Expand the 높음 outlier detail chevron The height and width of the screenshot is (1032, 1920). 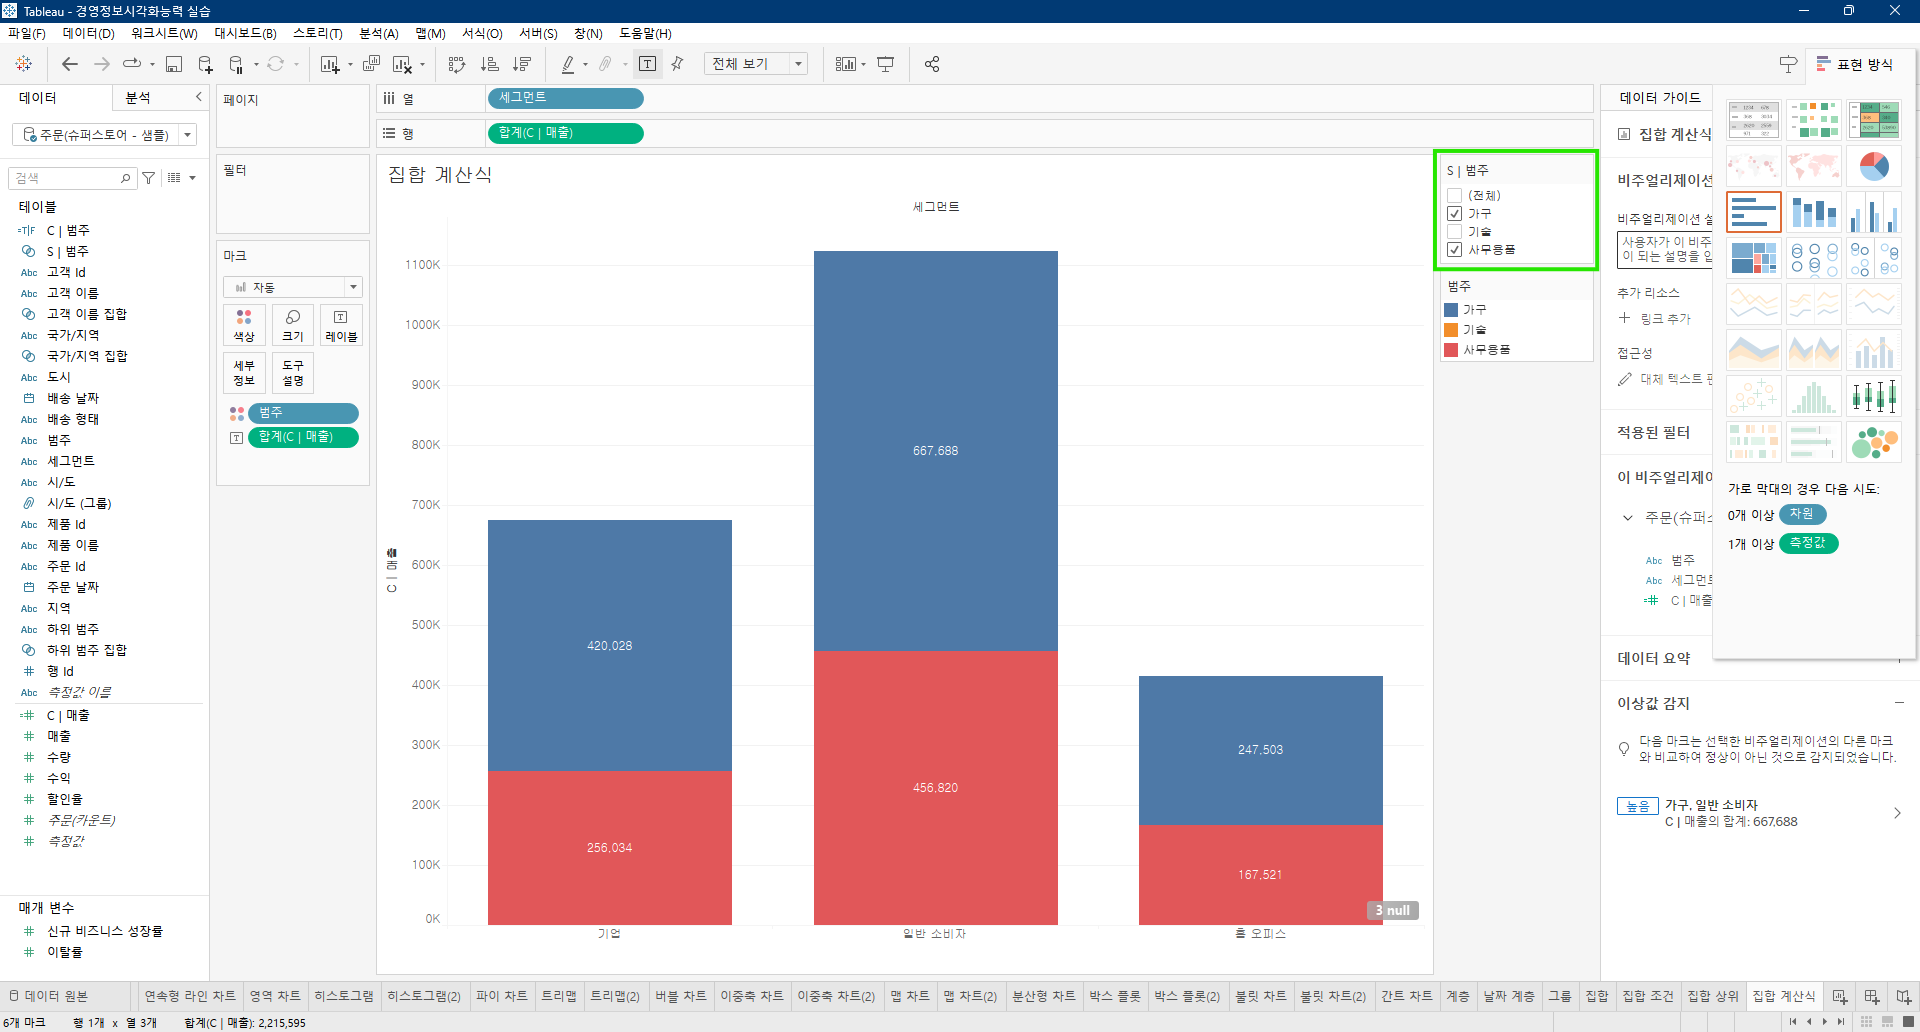click(1897, 813)
